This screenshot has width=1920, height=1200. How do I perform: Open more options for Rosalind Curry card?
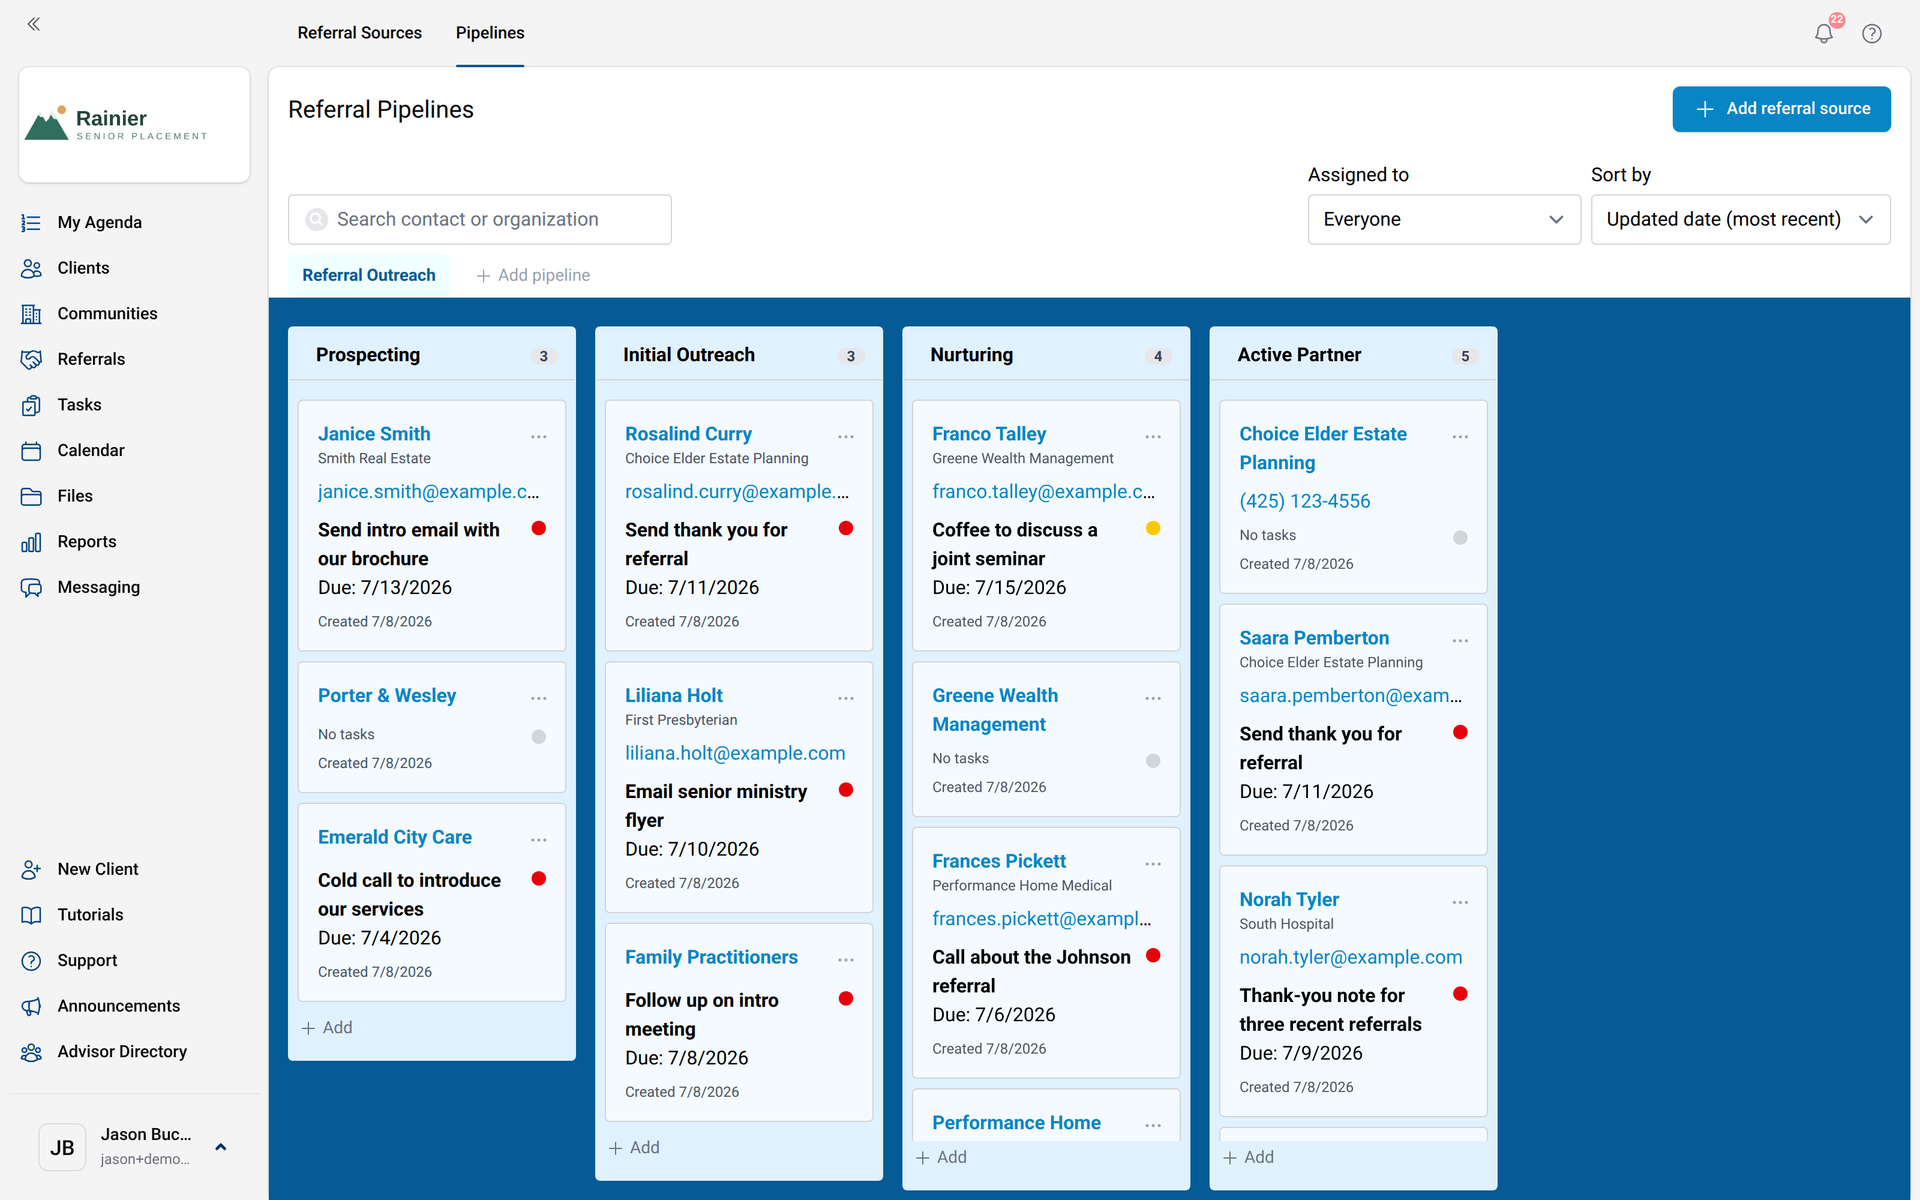coord(846,437)
